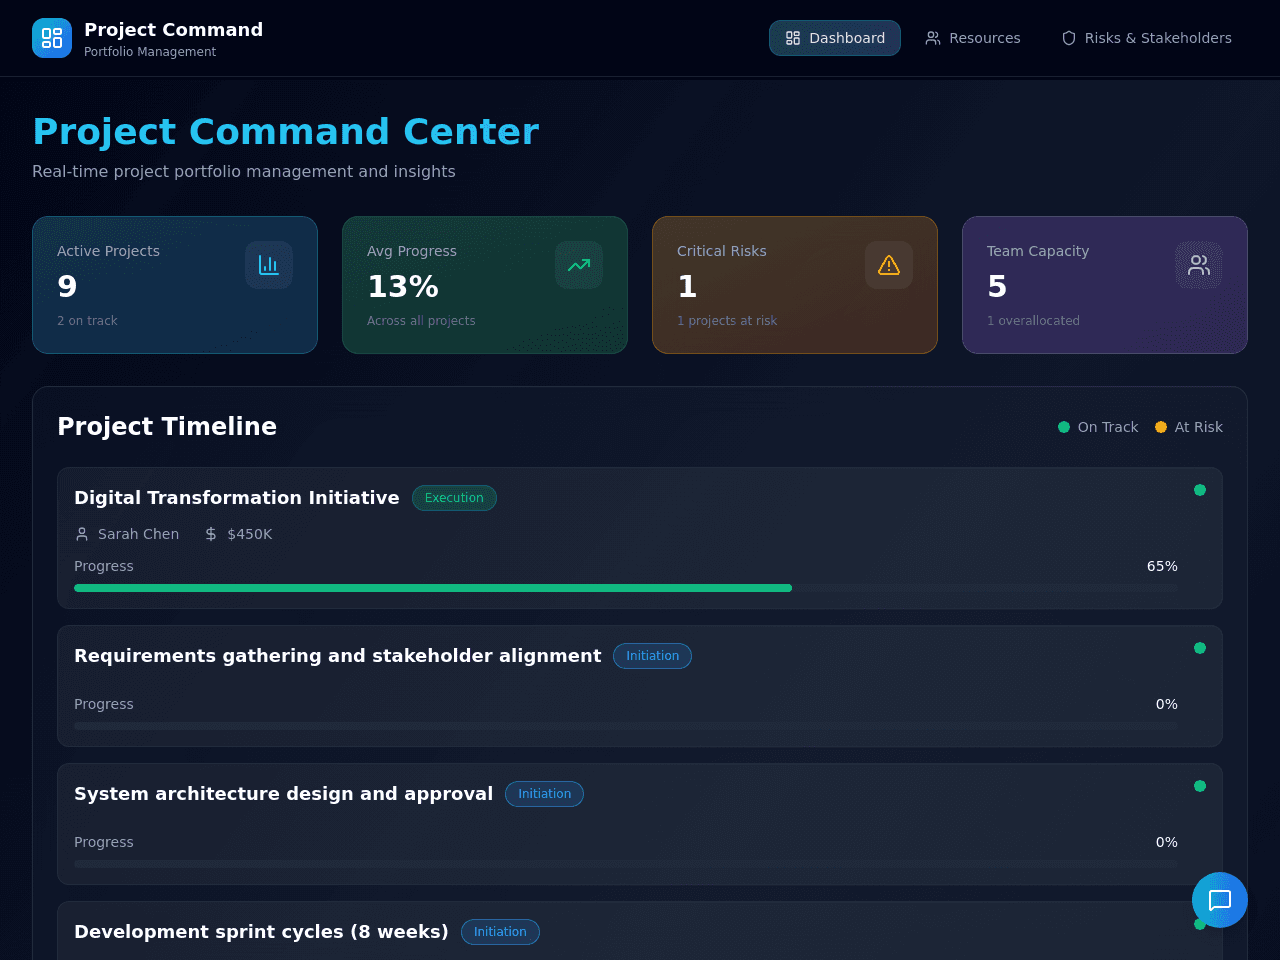Viewport: 1280px width, 960px height.
Task: Click Requirements gathering and stakeholder alignment title
Action: tap(338, 656)
